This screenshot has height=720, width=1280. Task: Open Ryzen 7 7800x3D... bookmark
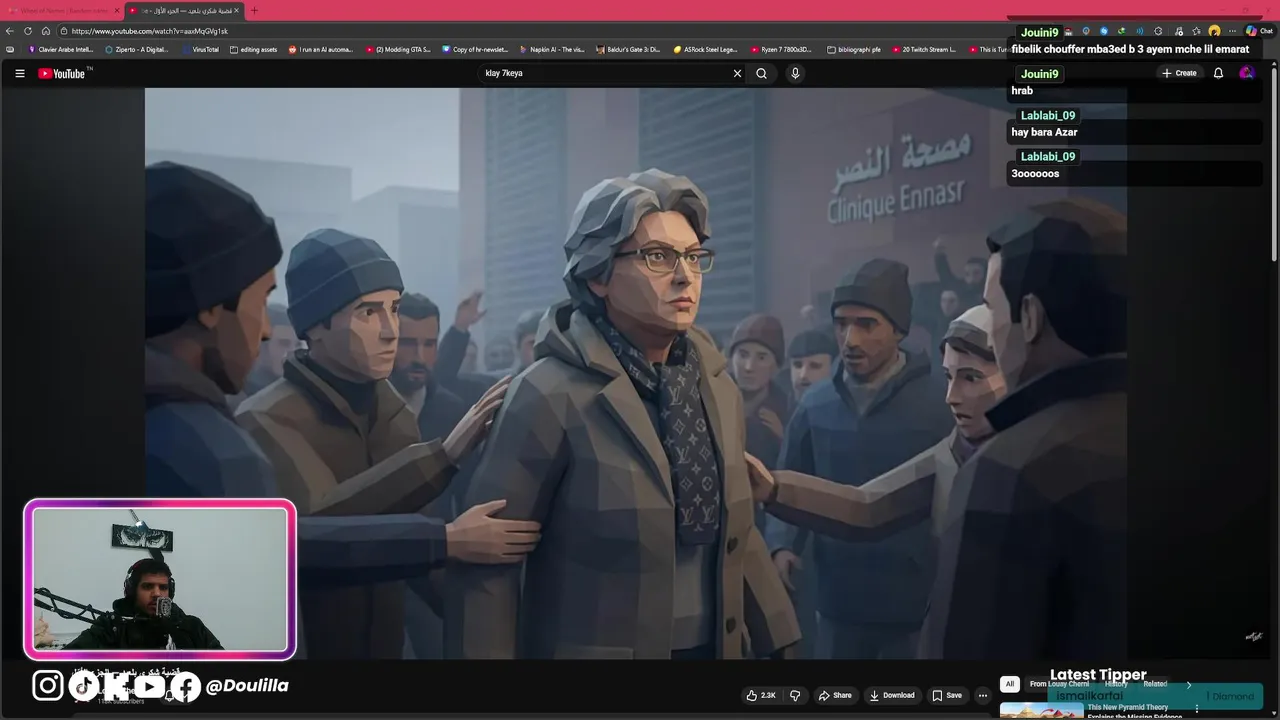tap(782, 49)
